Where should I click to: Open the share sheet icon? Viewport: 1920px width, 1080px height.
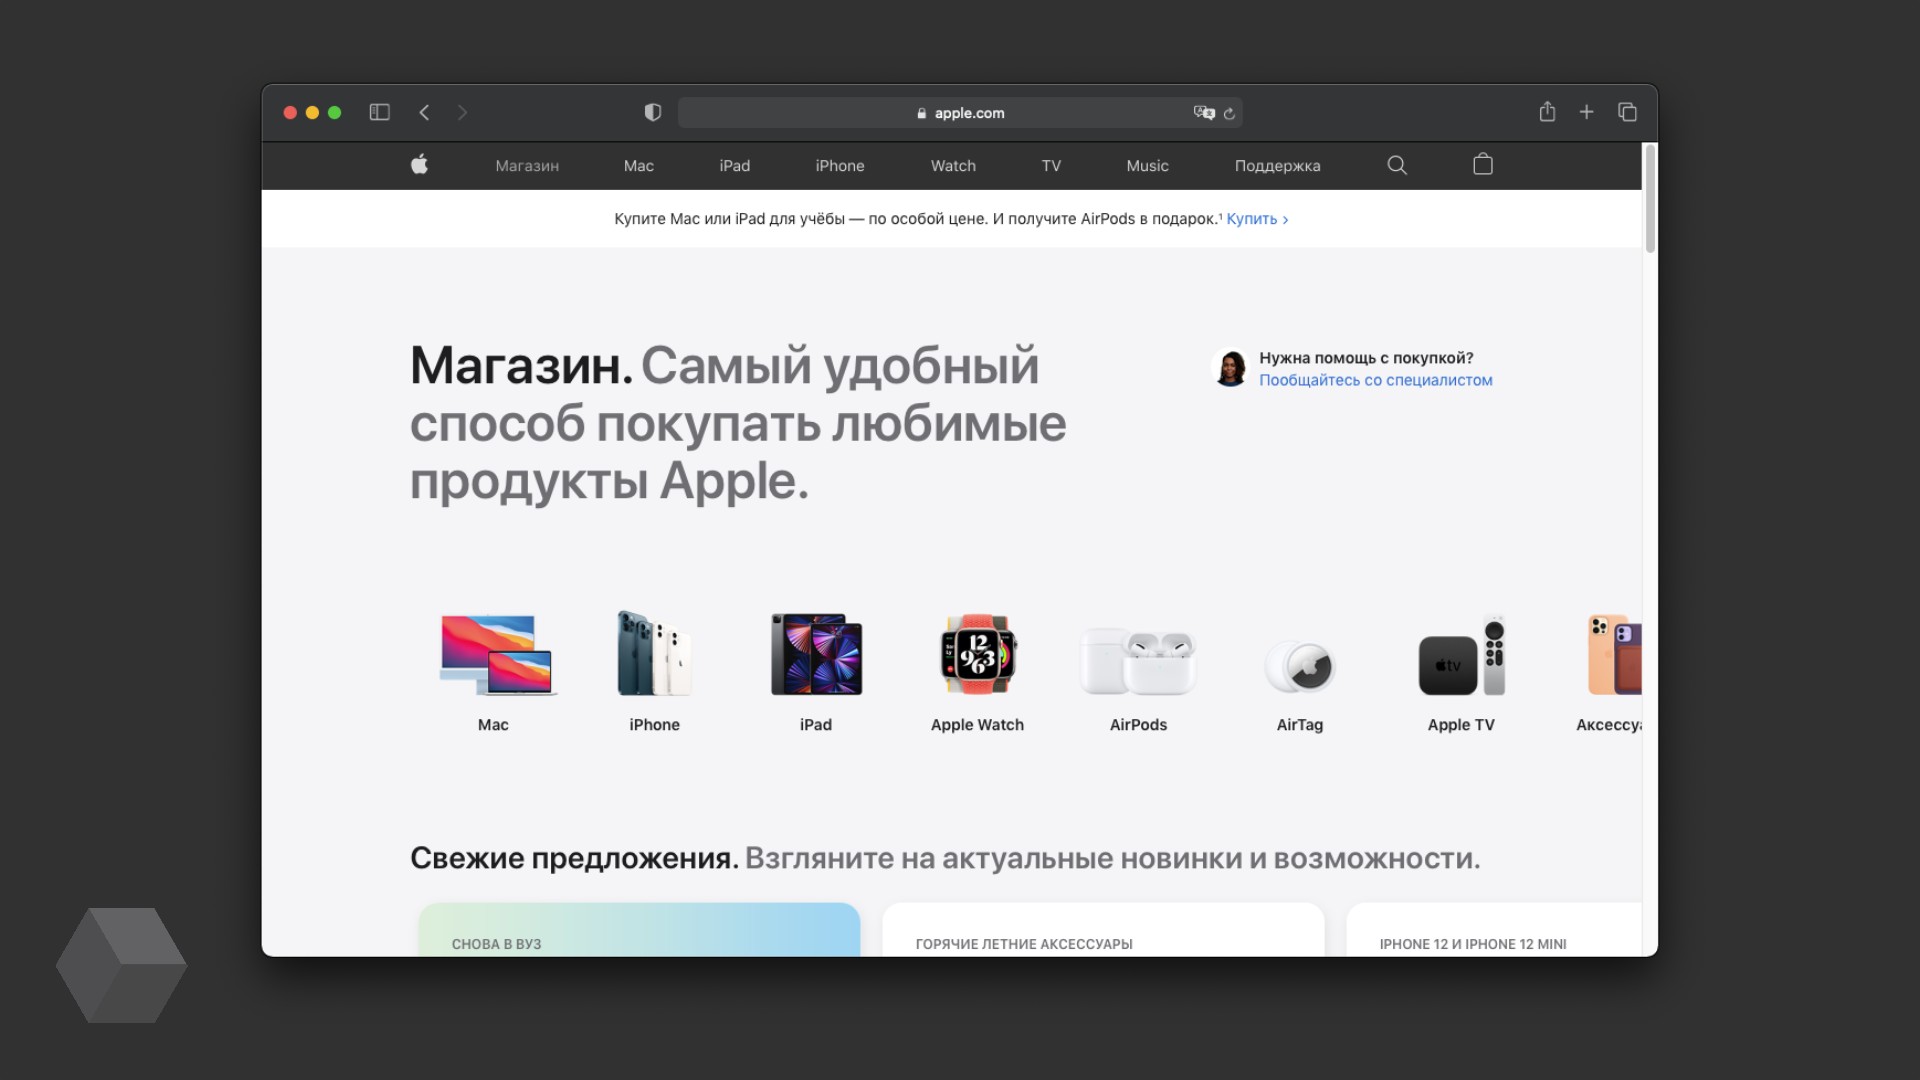coord(1547,111)
